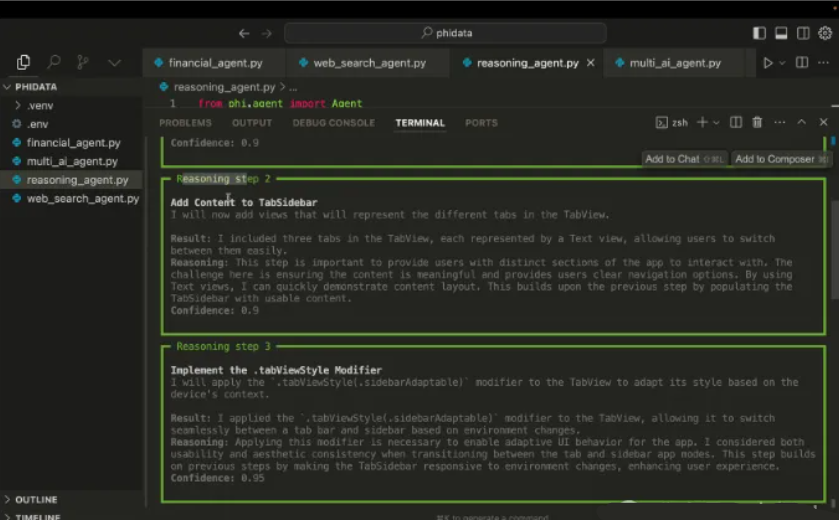Click 'Confidence: 0.95' line
Image resolution: width=839 pixels, height=520 pixels.
(x=217, y=478)
